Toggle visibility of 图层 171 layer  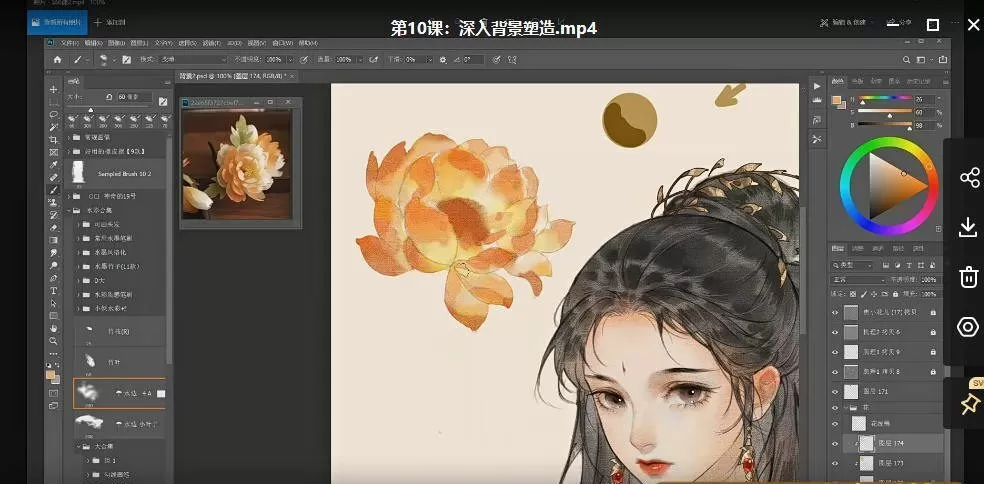click(x=835, y=392)
